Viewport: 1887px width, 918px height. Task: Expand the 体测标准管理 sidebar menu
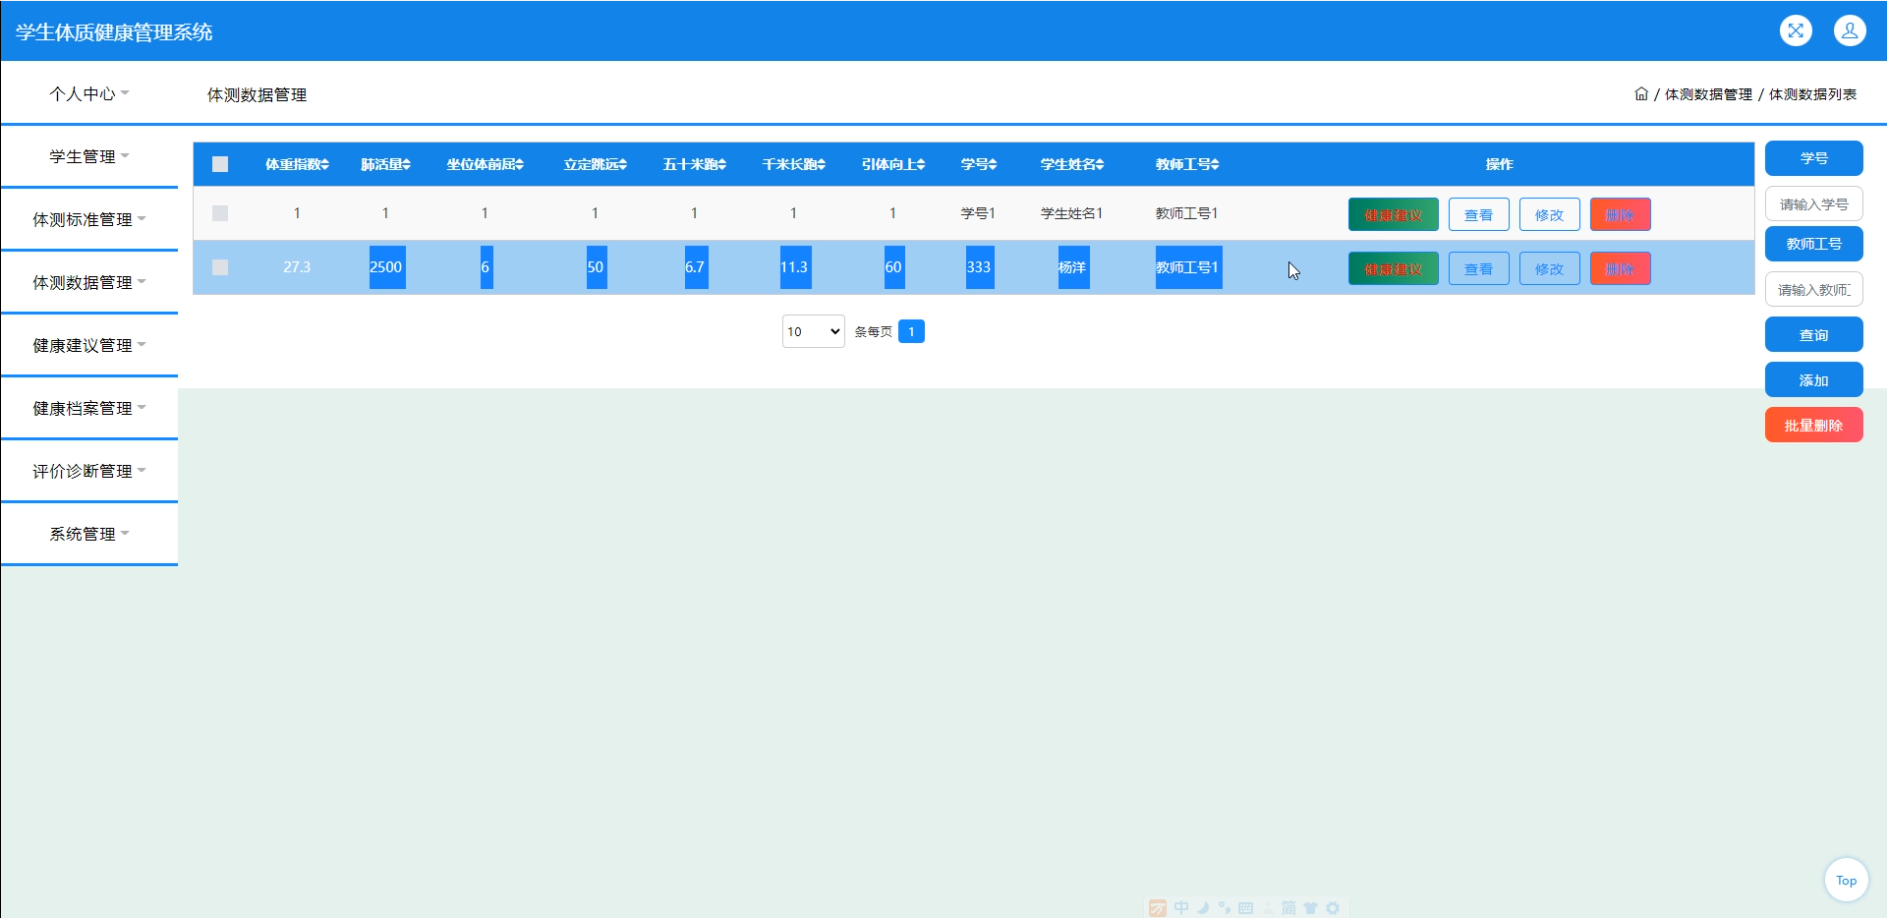coord(89,219)
